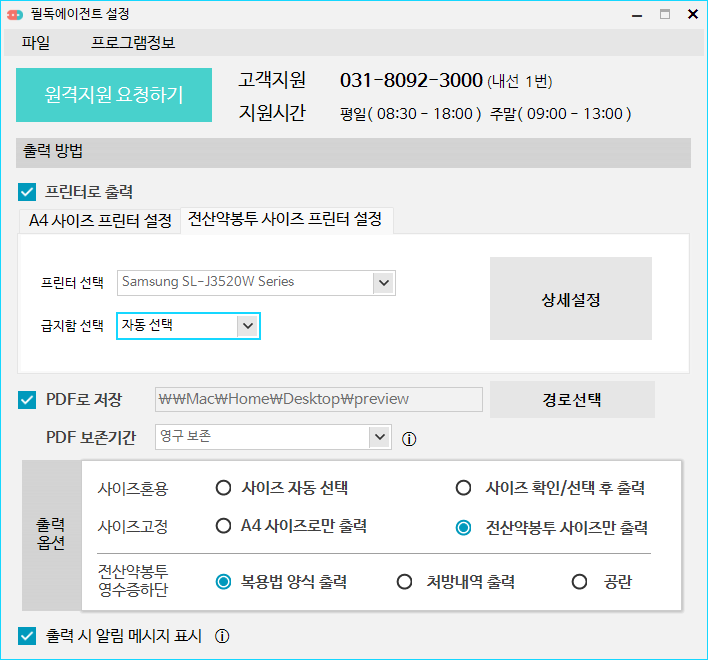This screenshot has width=708, height=660.
Task: Click the 상세설정 button
Action: [x=570, y=299]
